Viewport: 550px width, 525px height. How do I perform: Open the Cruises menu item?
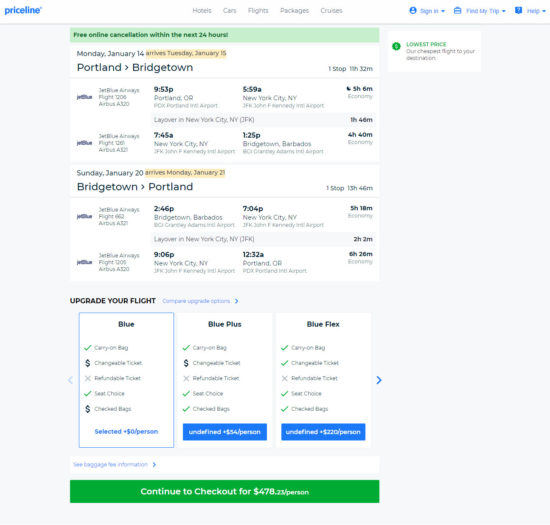(331, 11)
